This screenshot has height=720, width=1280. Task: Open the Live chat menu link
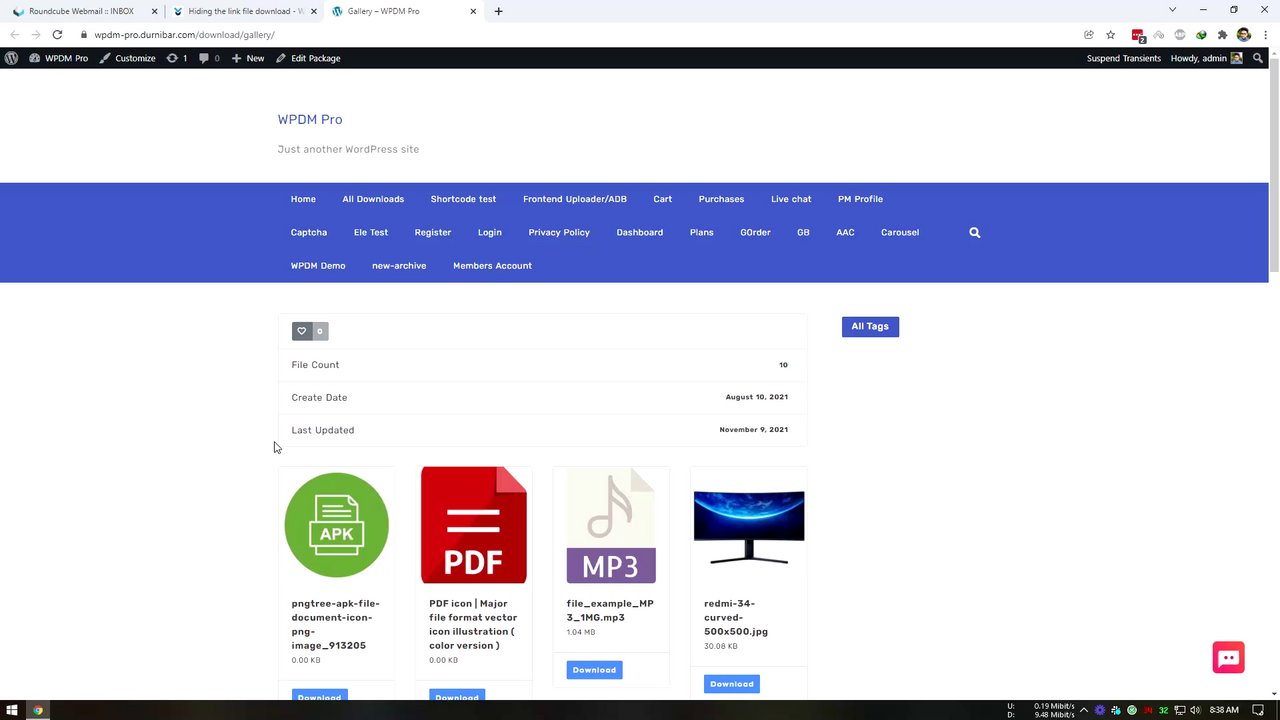[x=791, y=199]
